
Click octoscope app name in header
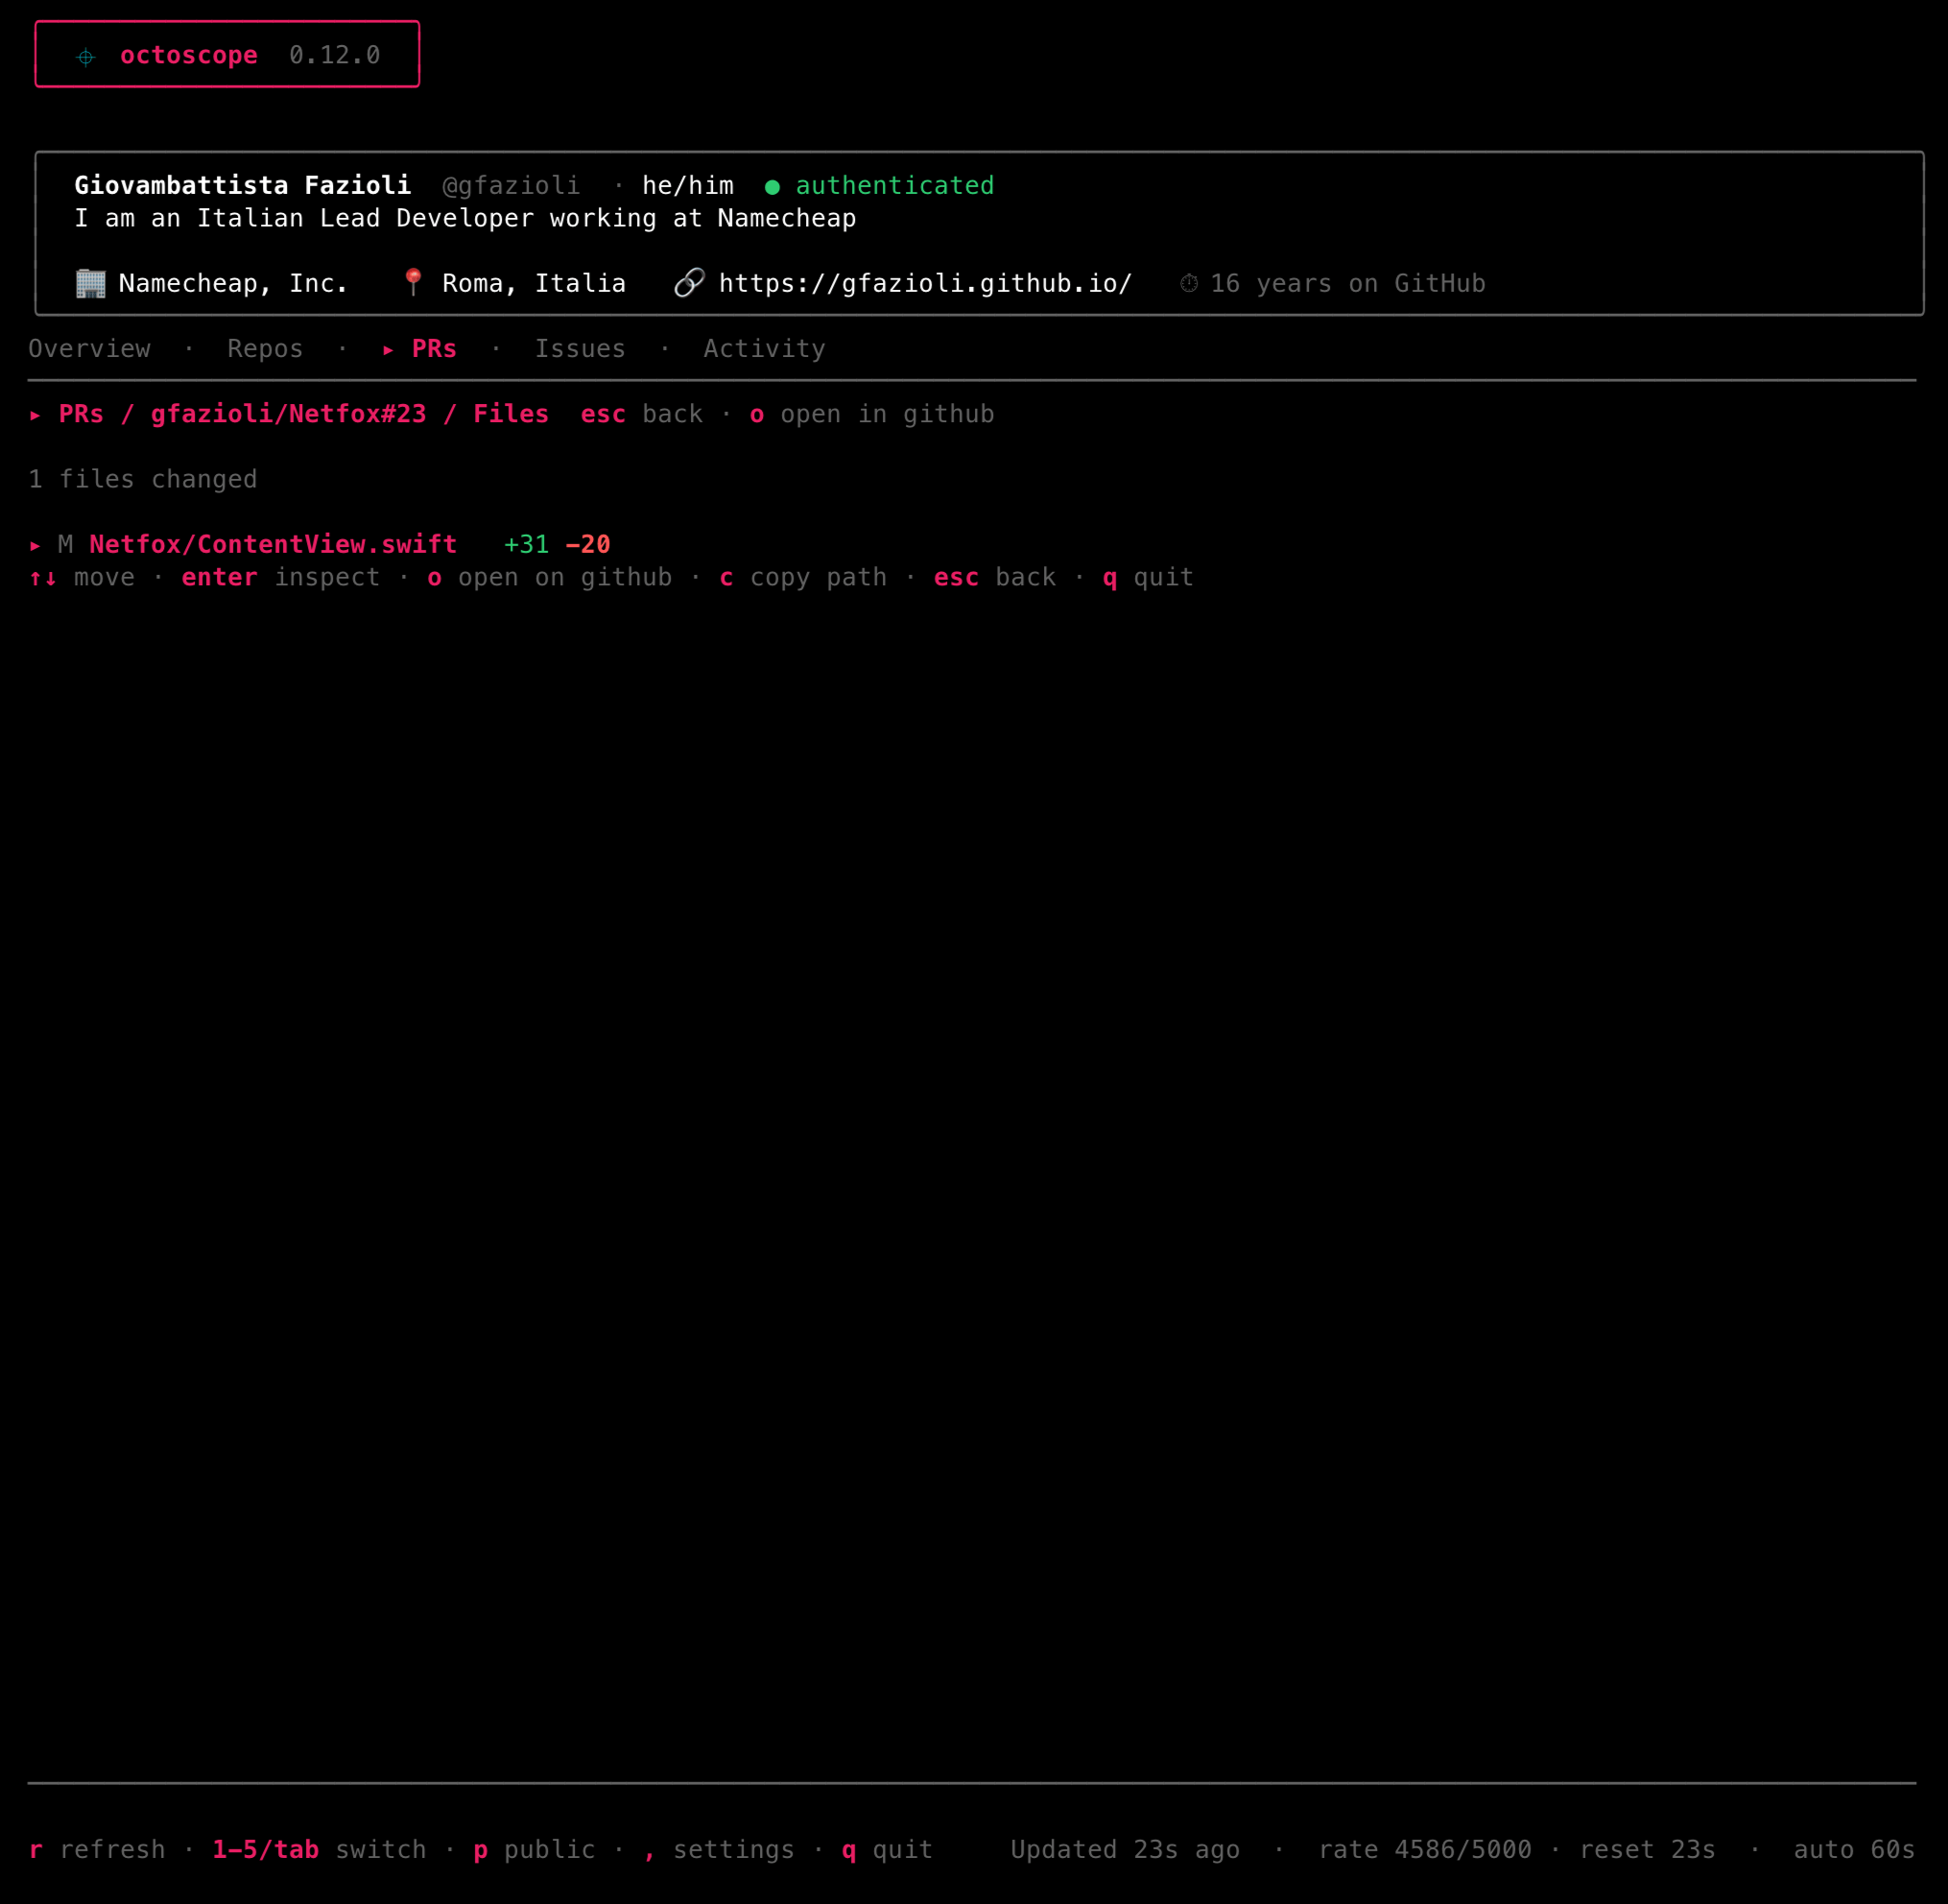(x=189, y=56)
